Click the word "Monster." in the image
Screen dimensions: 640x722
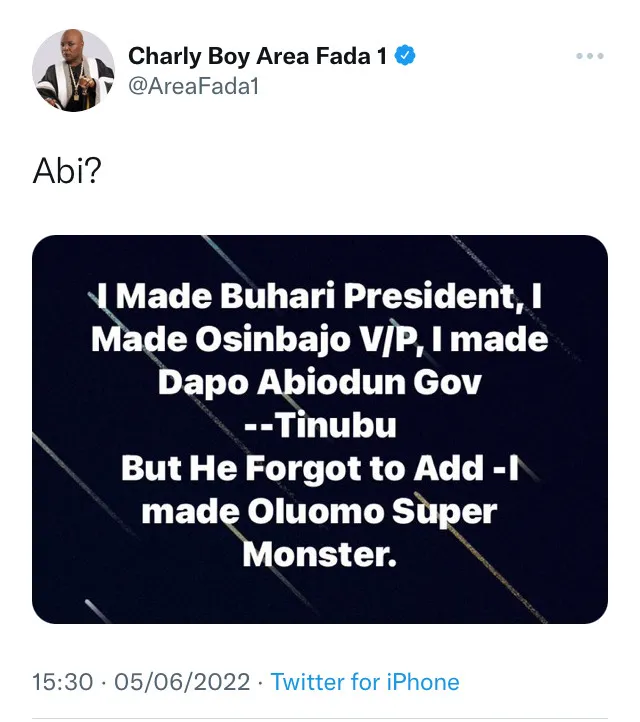click(320, 554)
